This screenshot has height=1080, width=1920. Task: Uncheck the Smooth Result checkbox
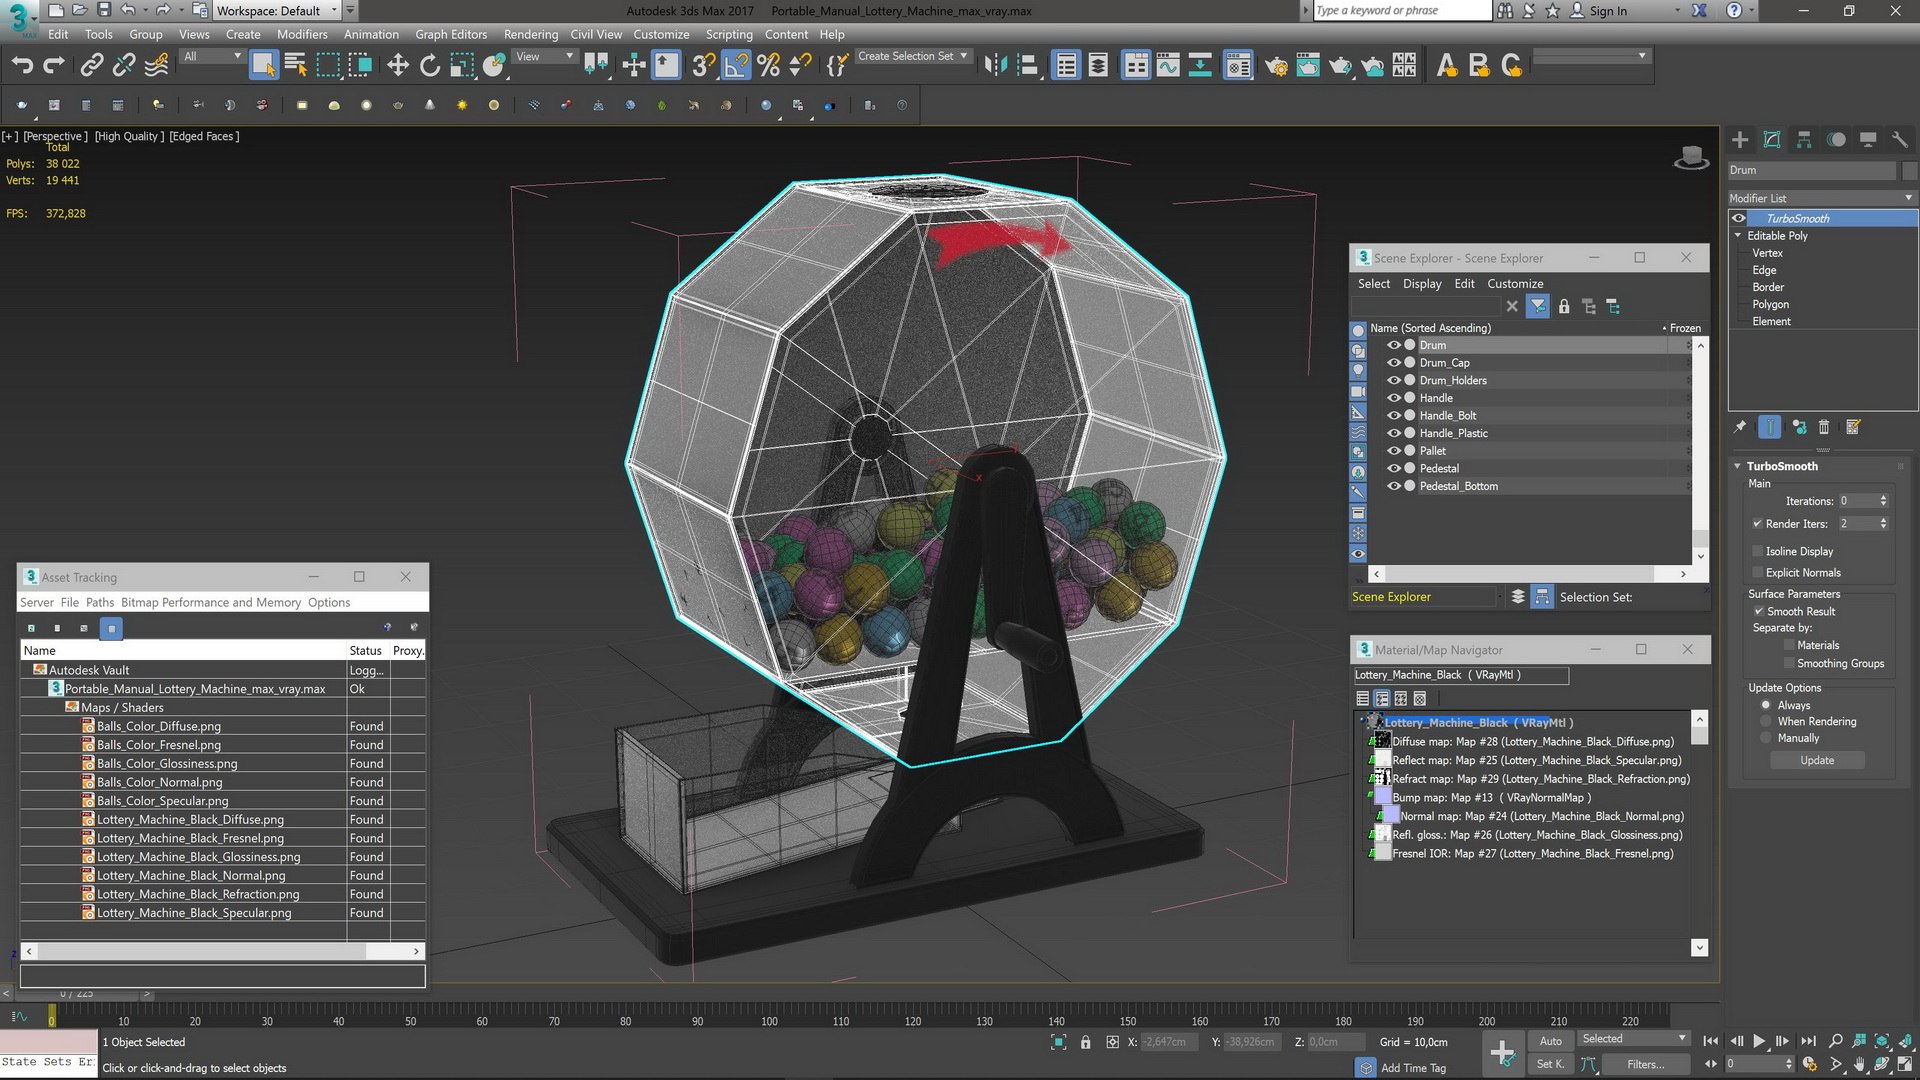click(x=1759, y=611)
